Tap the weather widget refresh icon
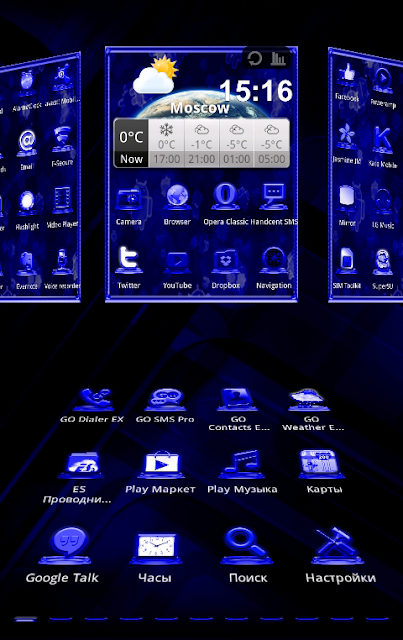The width and height of the screenshot is (403, 640). [255, 58]
